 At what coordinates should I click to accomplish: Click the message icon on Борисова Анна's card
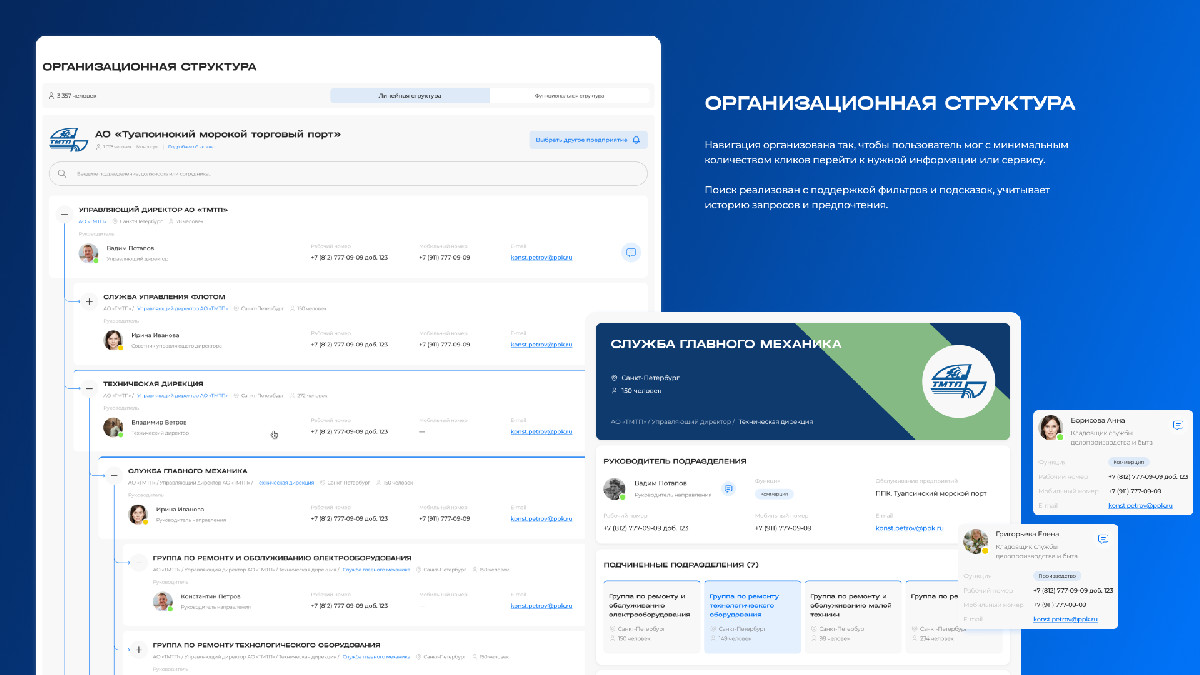click(x=1177, y=425)
